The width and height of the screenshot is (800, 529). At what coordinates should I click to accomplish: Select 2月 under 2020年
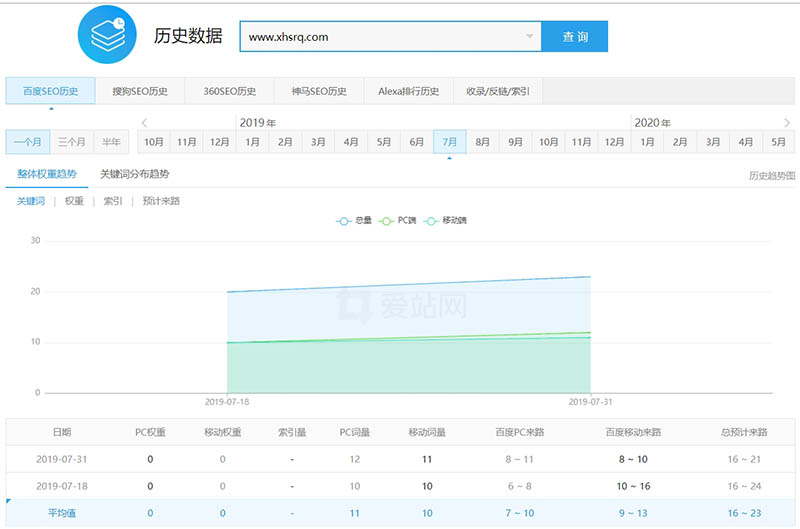(680, 142)
